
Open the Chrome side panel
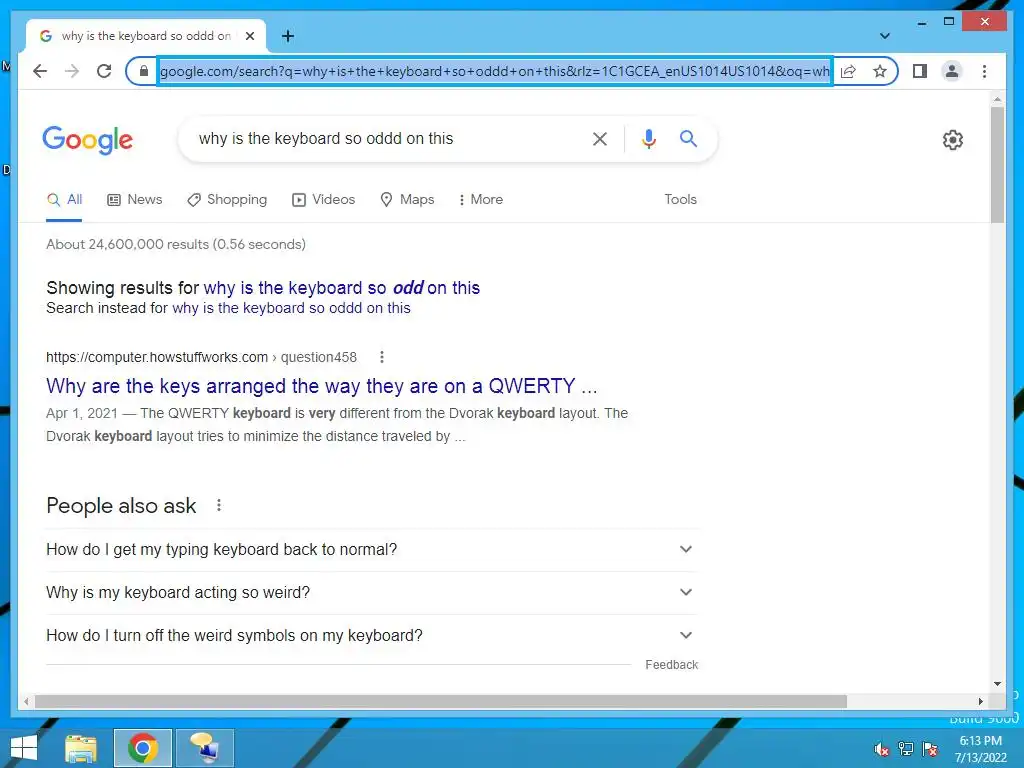click(920, 71)
